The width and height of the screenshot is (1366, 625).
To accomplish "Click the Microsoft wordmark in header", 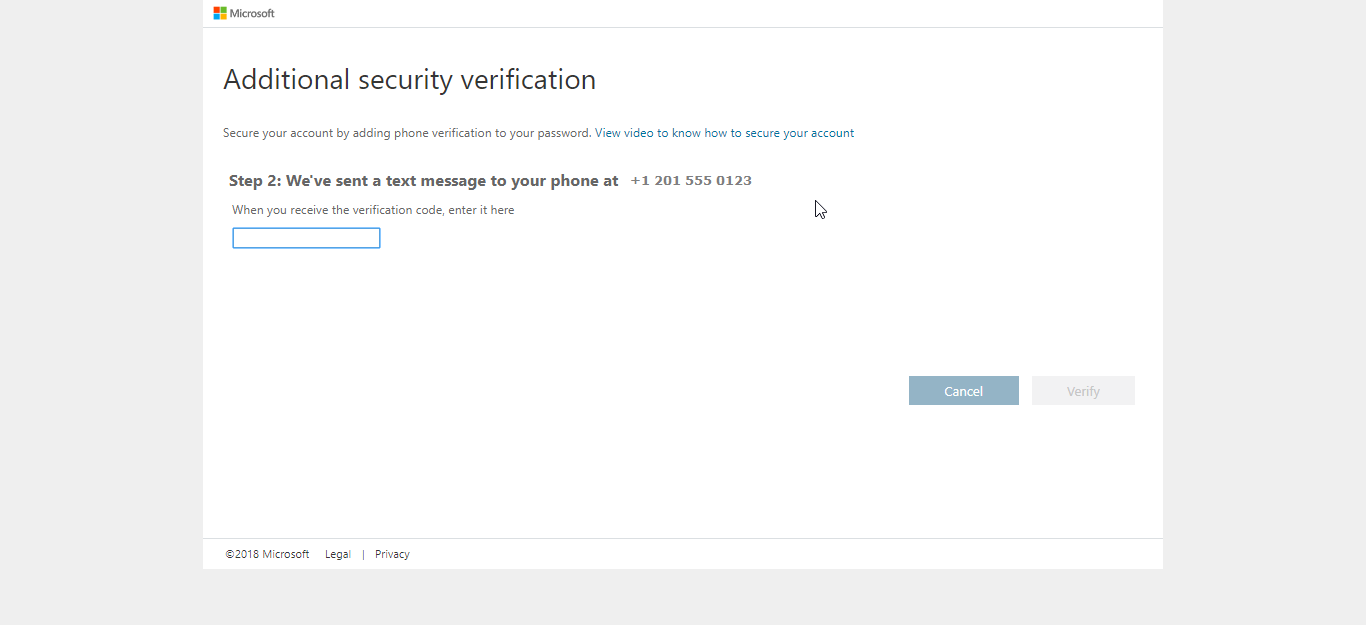I will pyautogui.click(x=252, y=13).
